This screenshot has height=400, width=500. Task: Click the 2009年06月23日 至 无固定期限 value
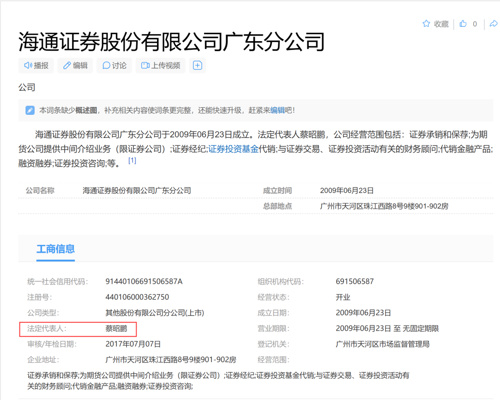point(387,329)
